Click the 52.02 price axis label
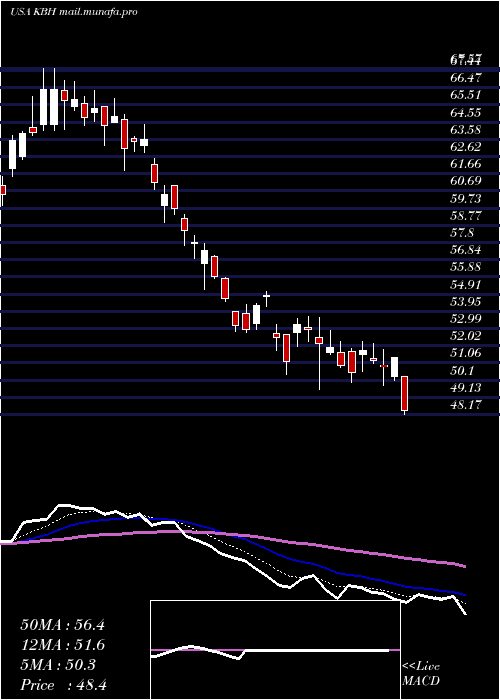This screenshot has width=500, height=700. [465, 336]
